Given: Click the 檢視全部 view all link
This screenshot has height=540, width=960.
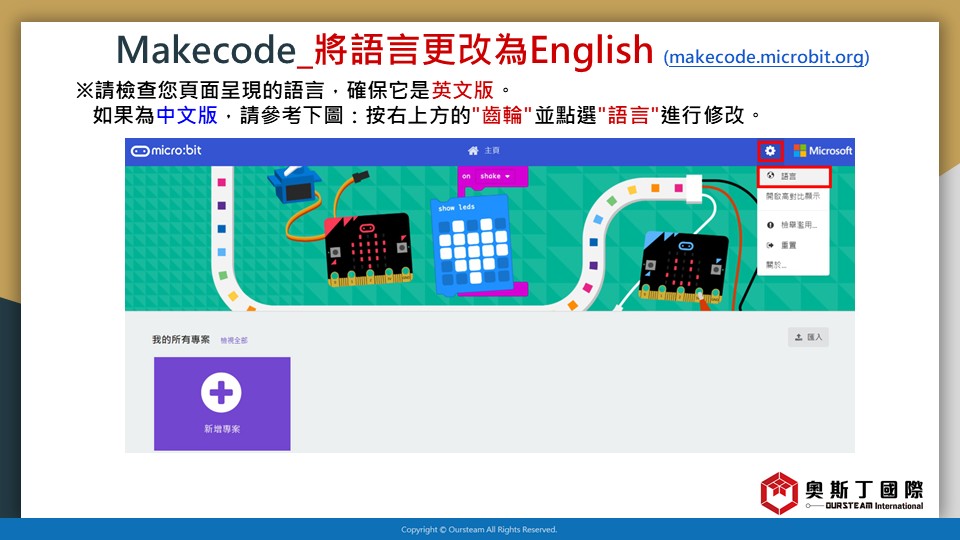Looking at the screenshot, I should coord(234,340).
